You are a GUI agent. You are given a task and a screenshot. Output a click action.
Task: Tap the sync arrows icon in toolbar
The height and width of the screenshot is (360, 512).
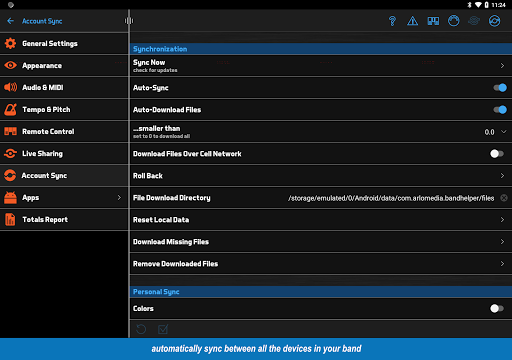click(494, 21)
